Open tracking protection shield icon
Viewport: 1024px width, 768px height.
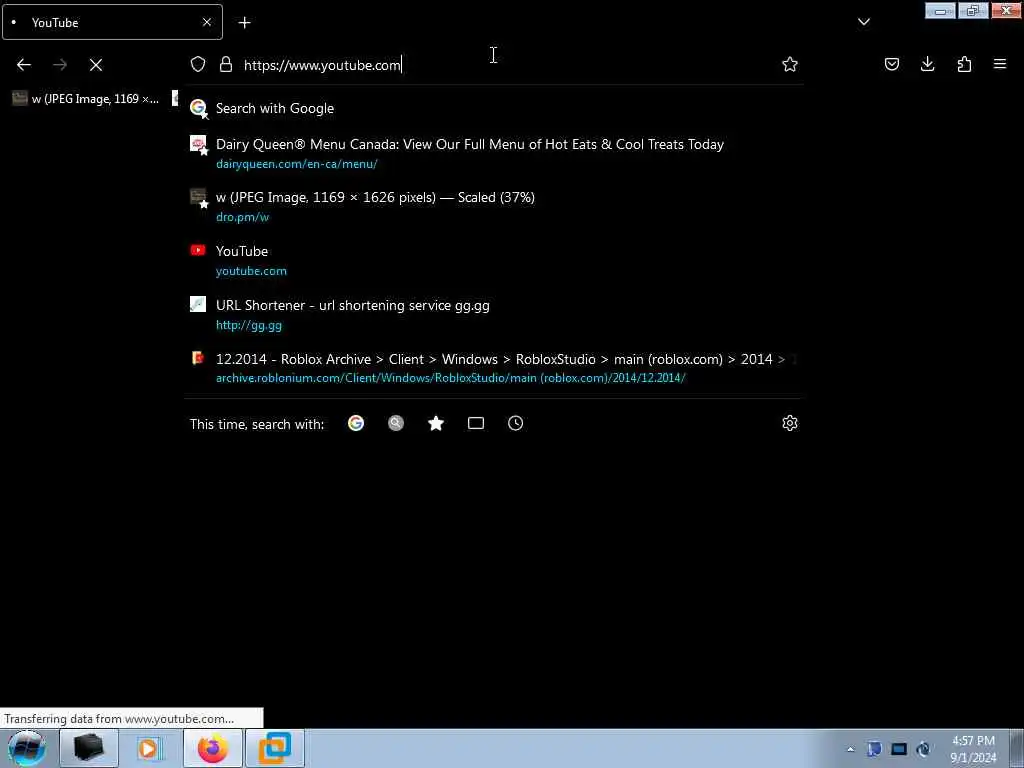[x=198, y=64]
